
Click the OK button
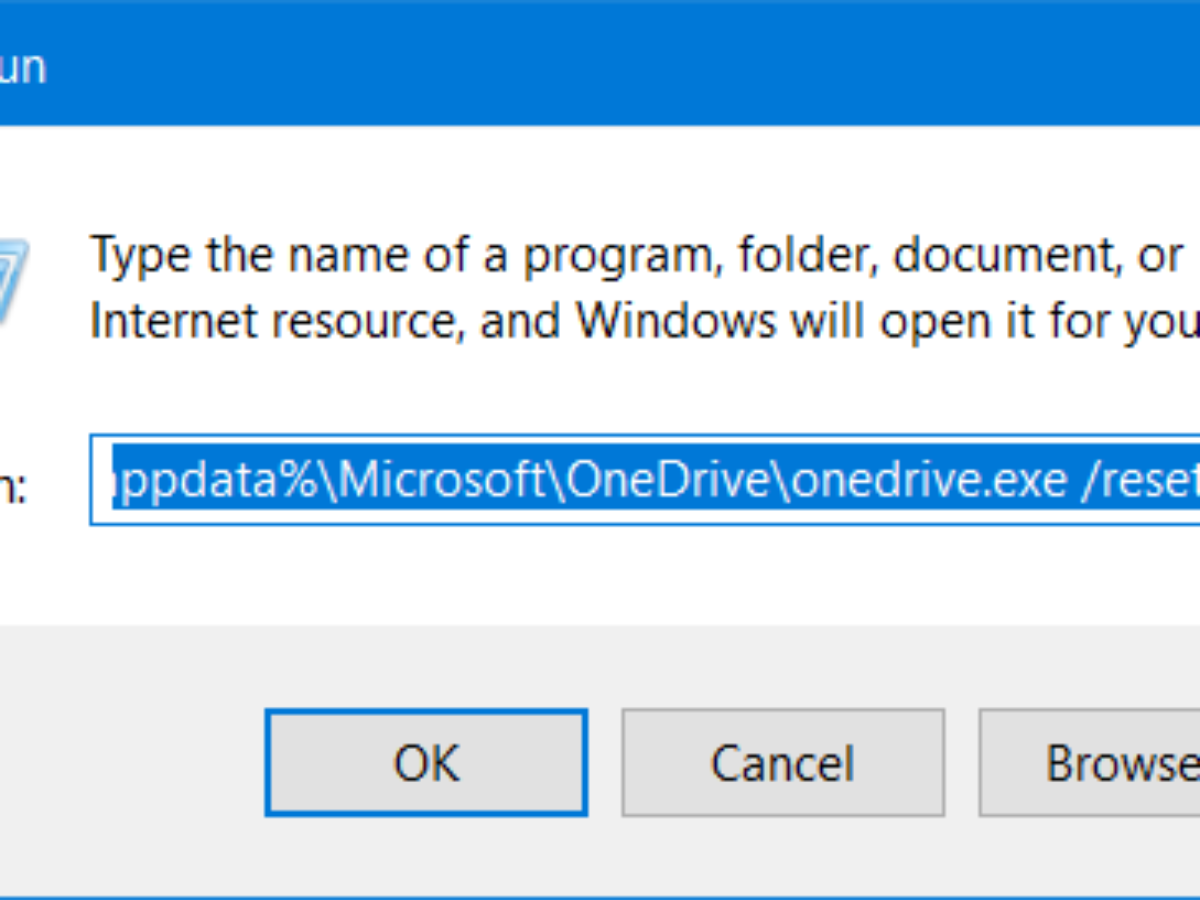point(425,763)
